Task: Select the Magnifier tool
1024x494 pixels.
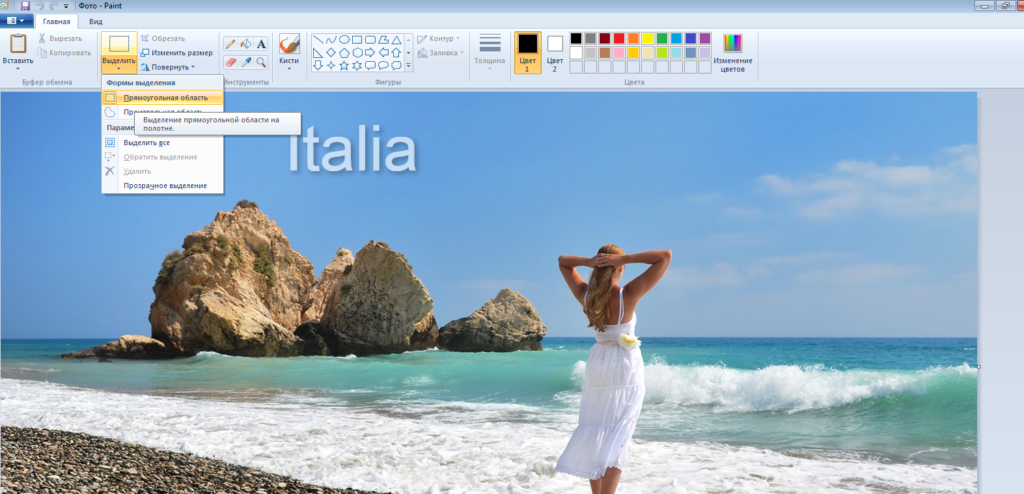Action: click(x=261, y=62)
